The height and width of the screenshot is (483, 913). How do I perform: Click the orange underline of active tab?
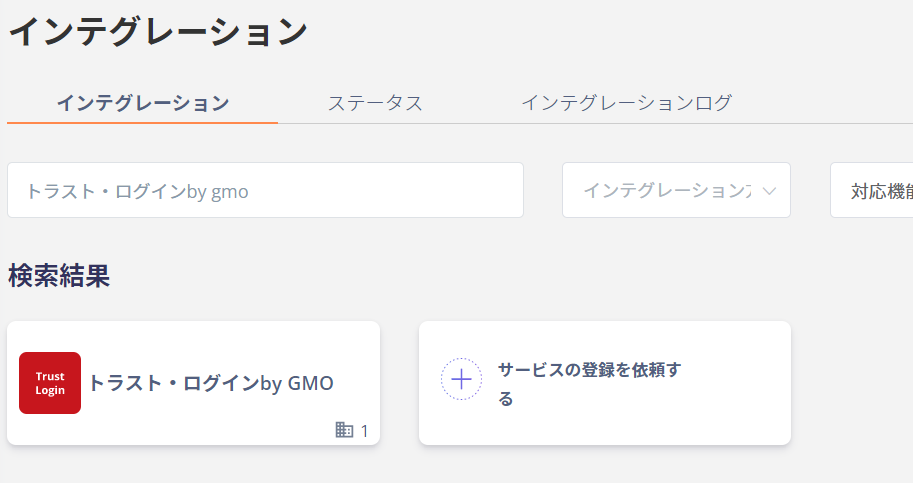pyautogui.click(x=143, y=123)
